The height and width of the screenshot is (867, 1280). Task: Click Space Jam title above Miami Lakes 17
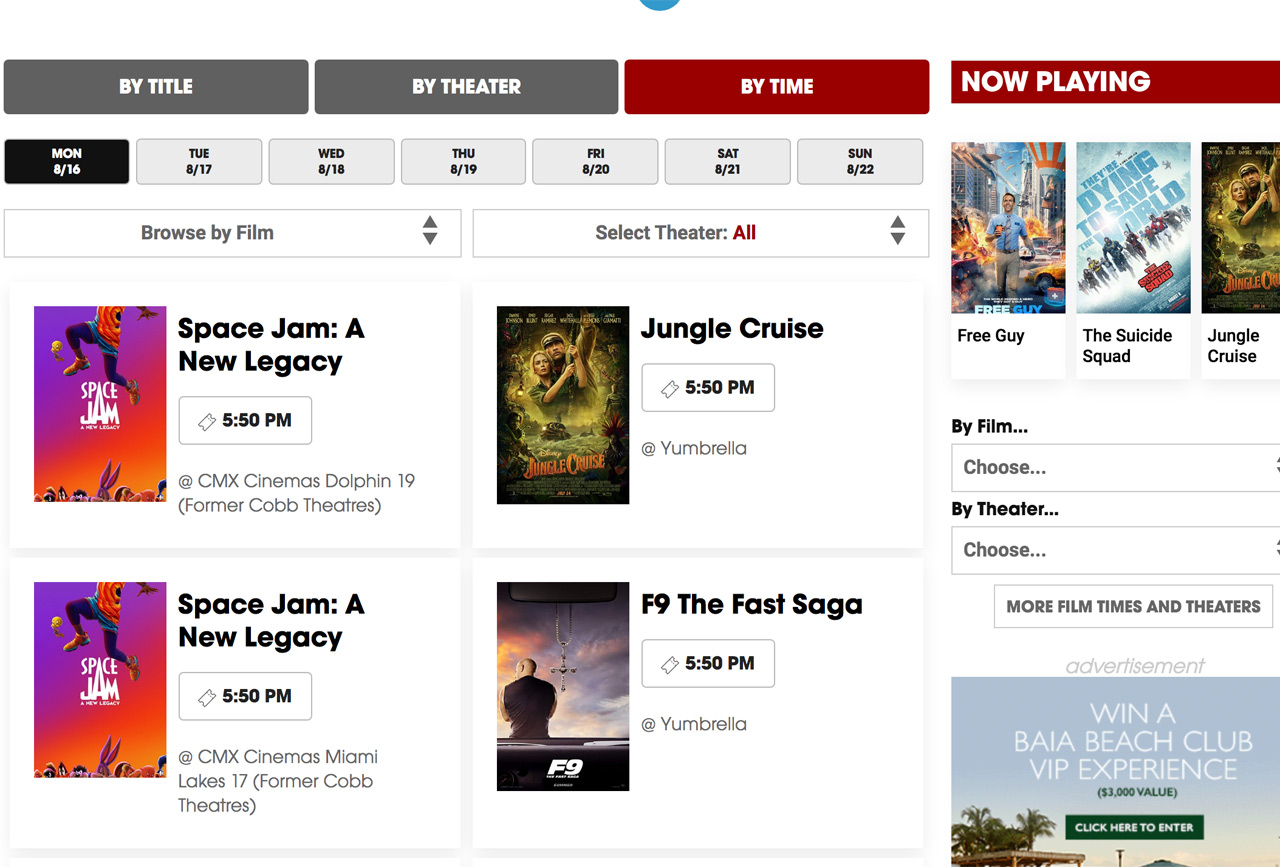tap(271, 621)
